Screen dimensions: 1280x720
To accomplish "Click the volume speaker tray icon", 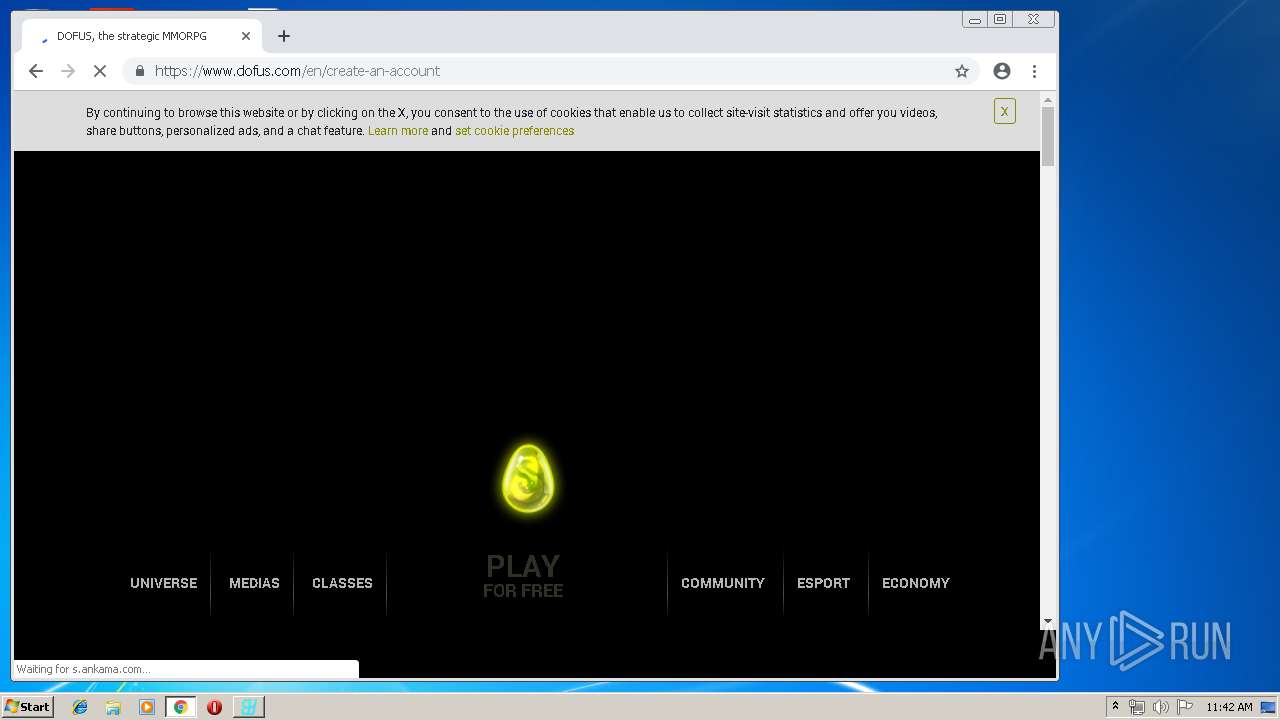I will click(x=1161, y=707).
